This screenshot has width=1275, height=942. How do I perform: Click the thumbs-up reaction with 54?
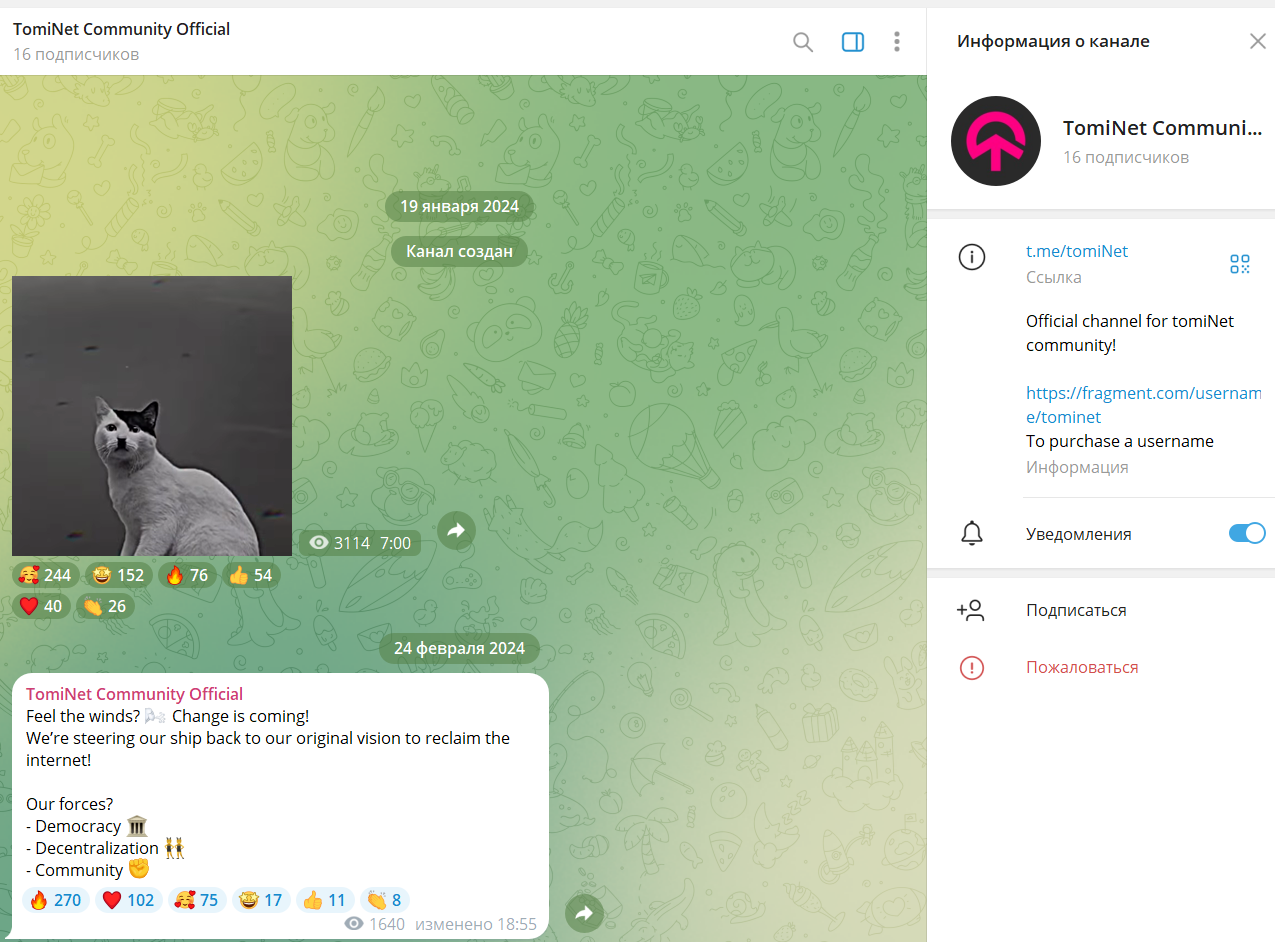click(251, 575)
